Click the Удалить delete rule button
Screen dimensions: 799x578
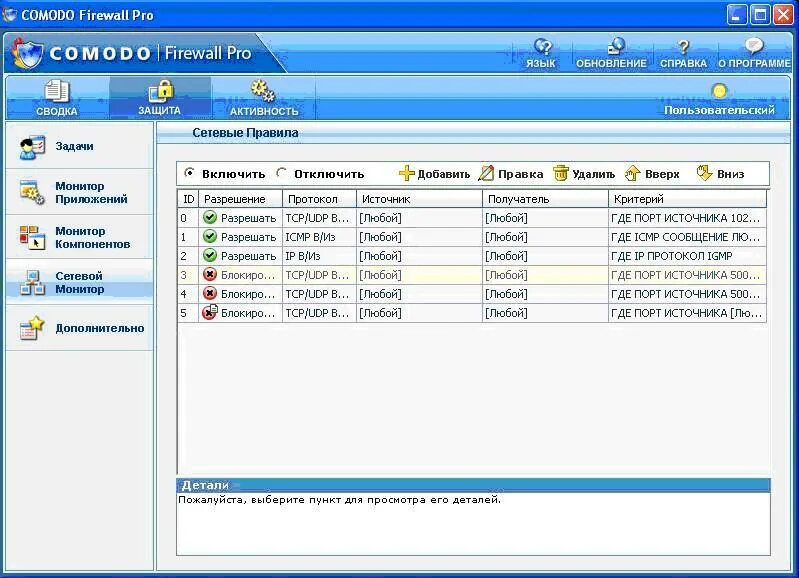click(584, 174)
